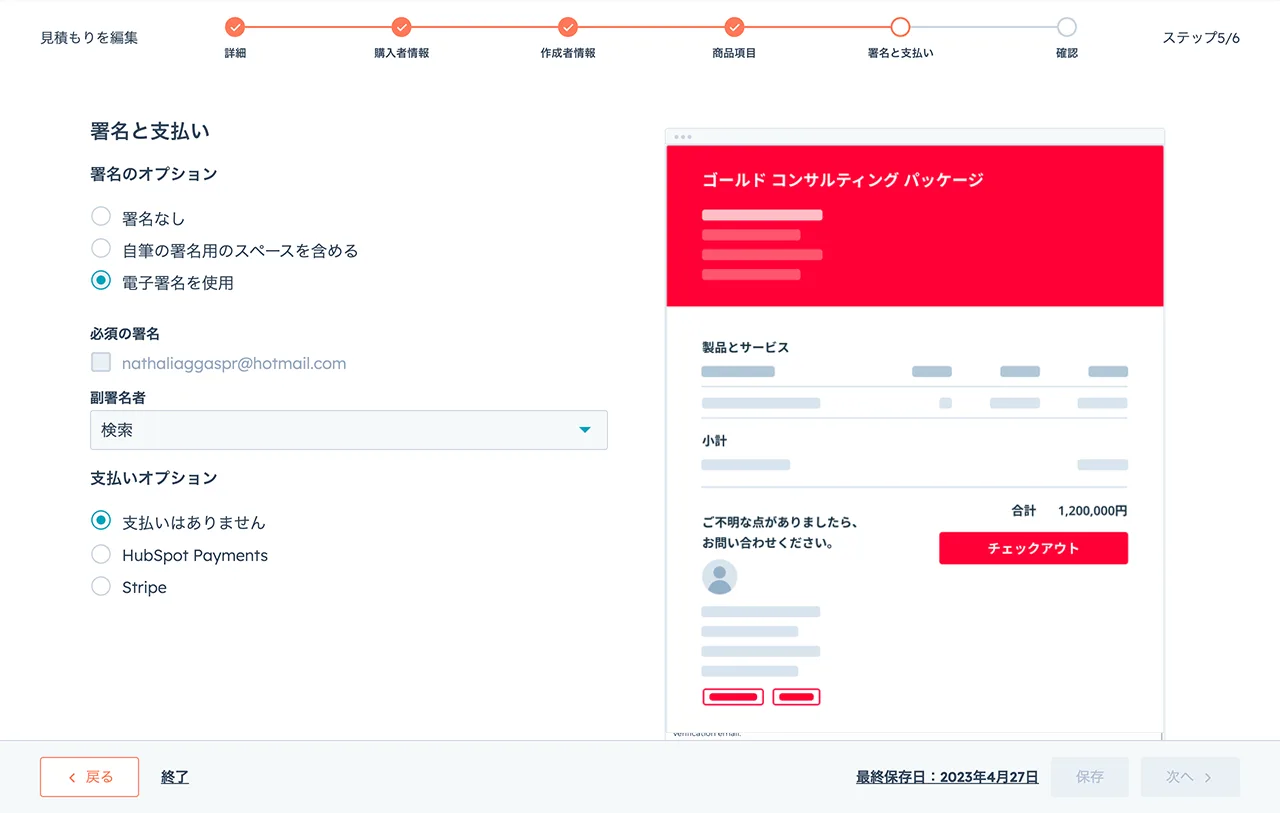Select 自筆の署名用のスペースを含める option
This screenshot has height=813, width=1280.
coord(101,249)
